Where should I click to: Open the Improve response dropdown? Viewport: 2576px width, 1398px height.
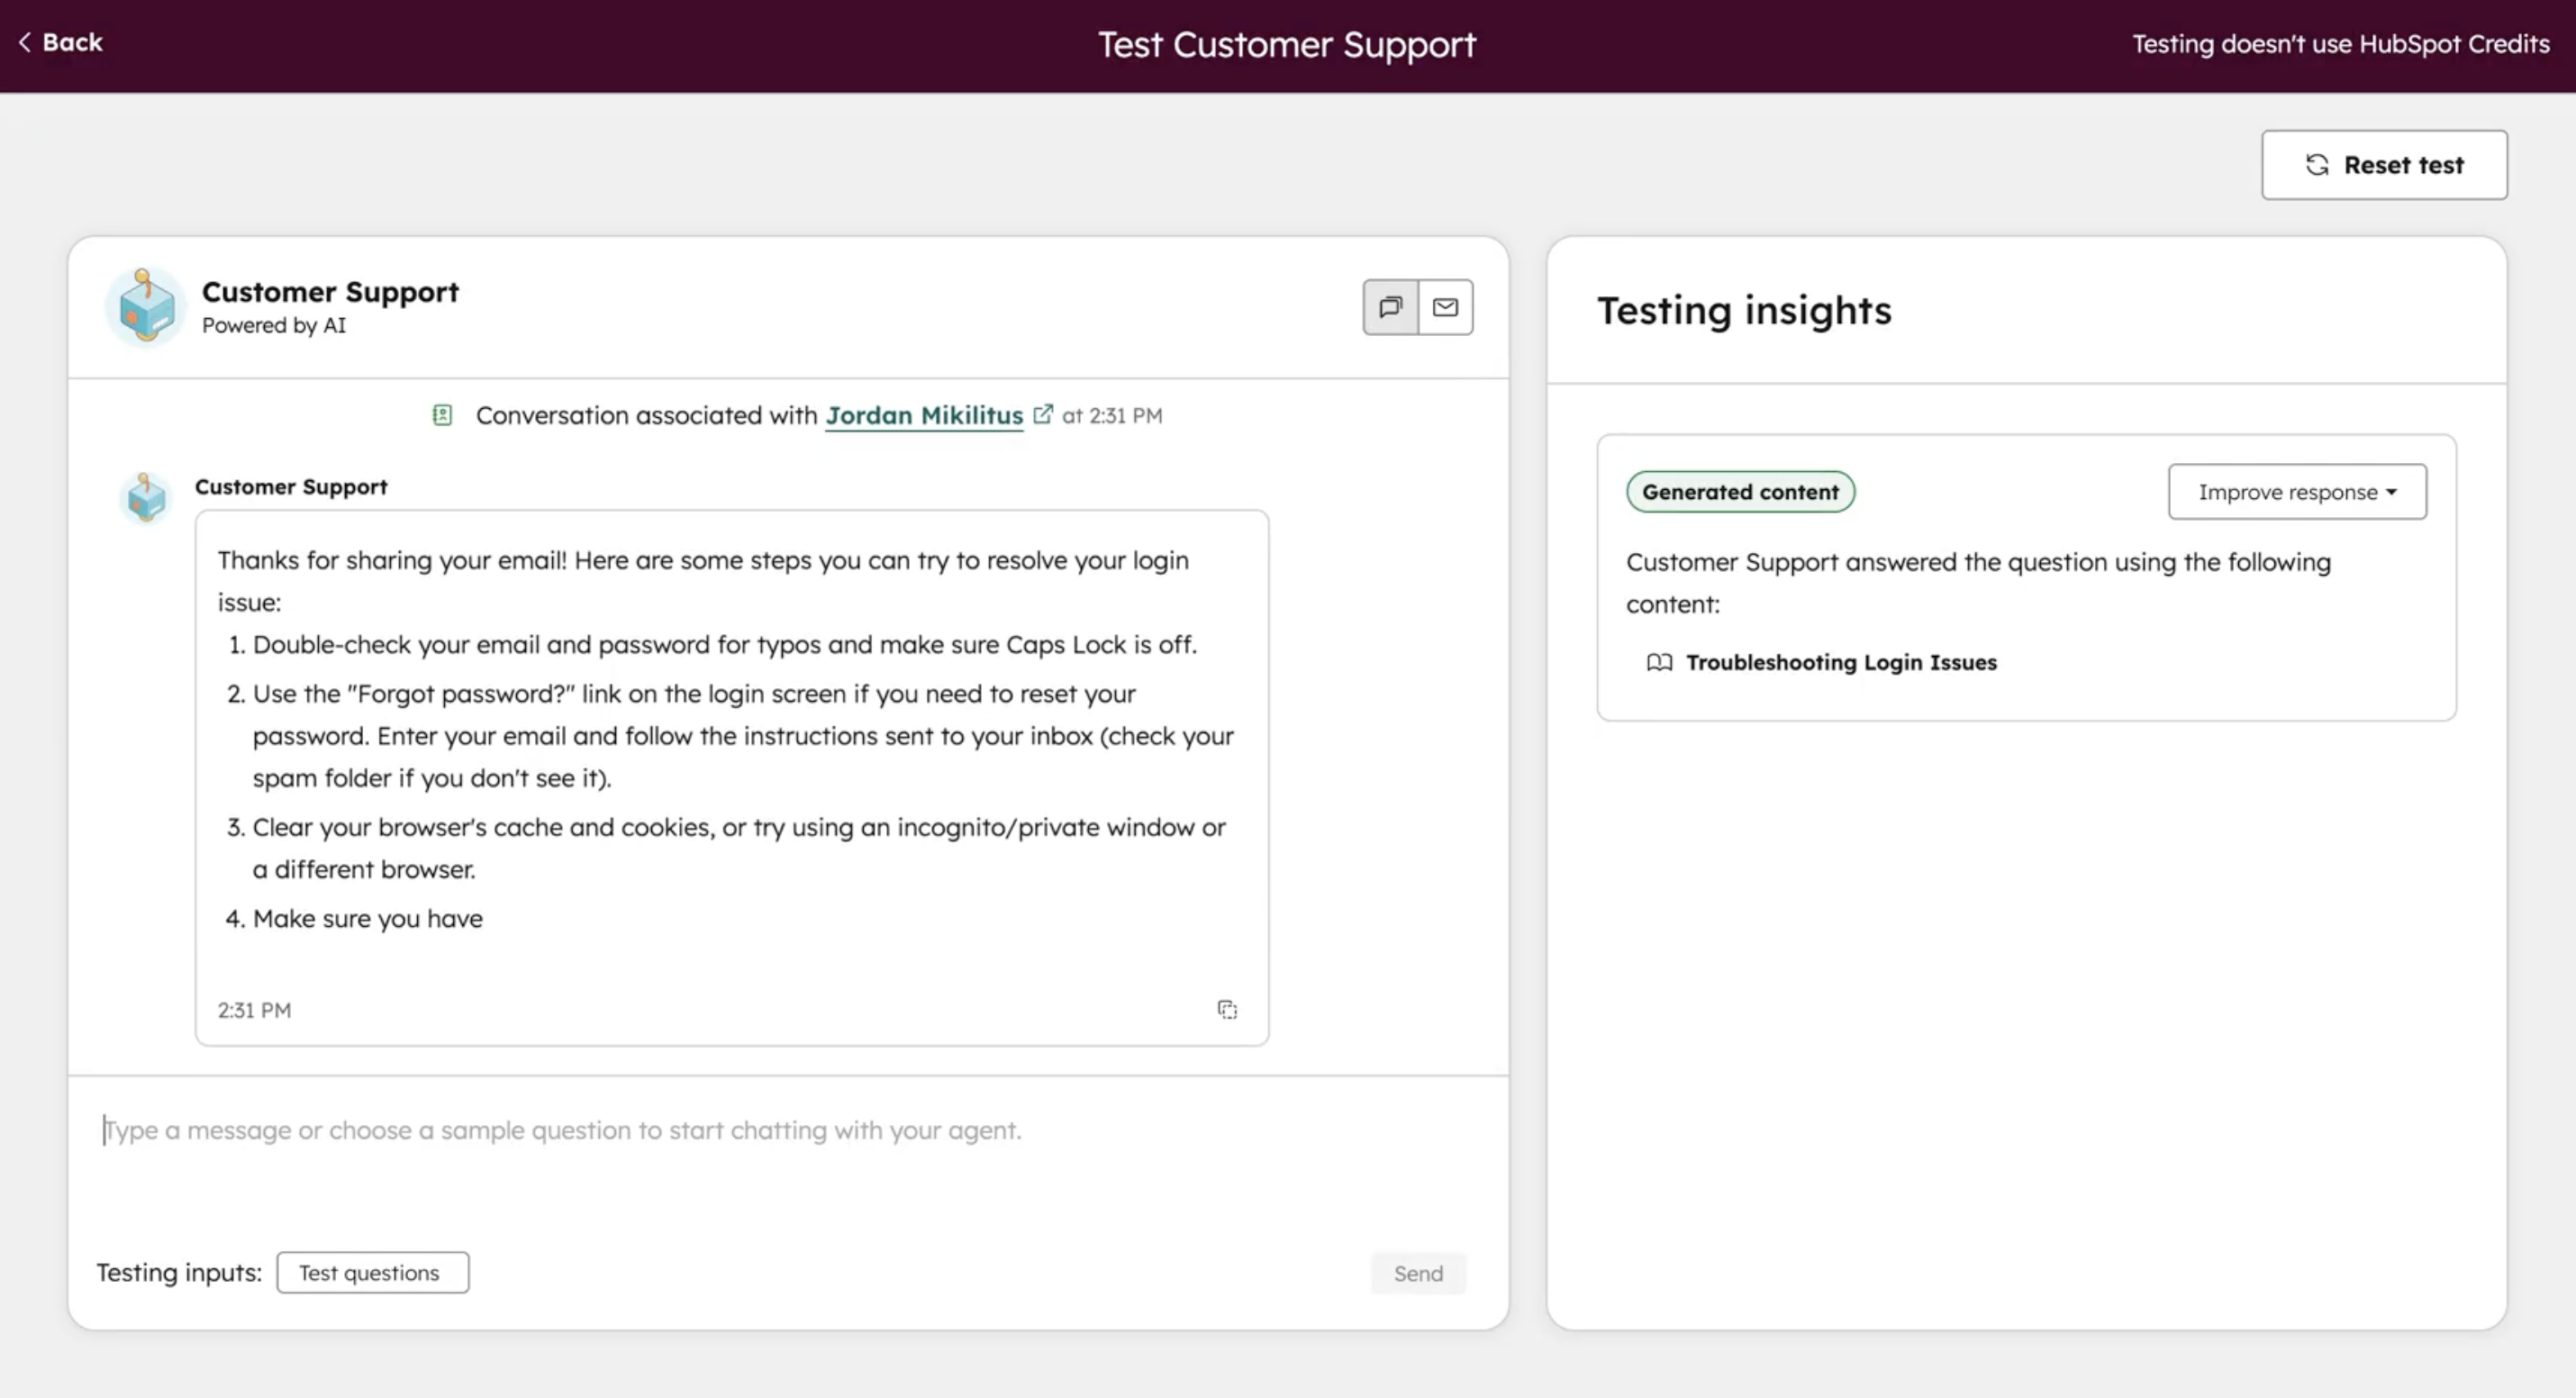2296,491
